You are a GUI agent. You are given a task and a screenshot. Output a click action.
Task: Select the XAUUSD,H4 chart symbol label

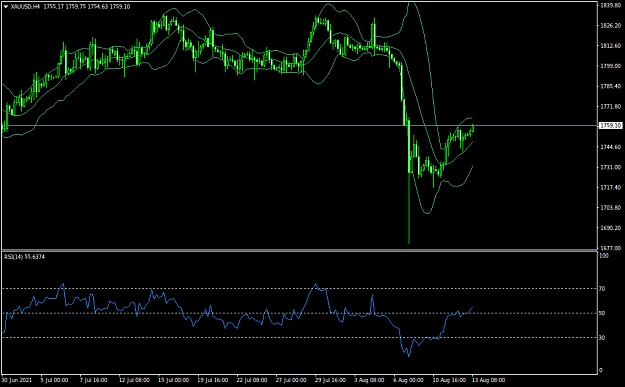[25, 7]
